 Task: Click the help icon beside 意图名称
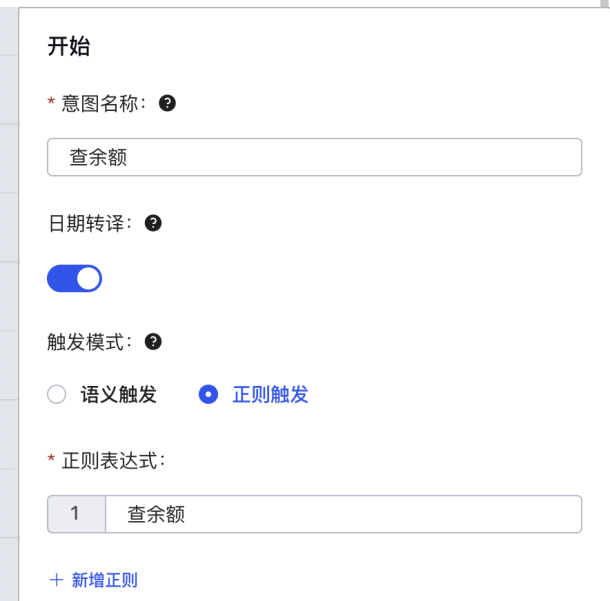167,103
